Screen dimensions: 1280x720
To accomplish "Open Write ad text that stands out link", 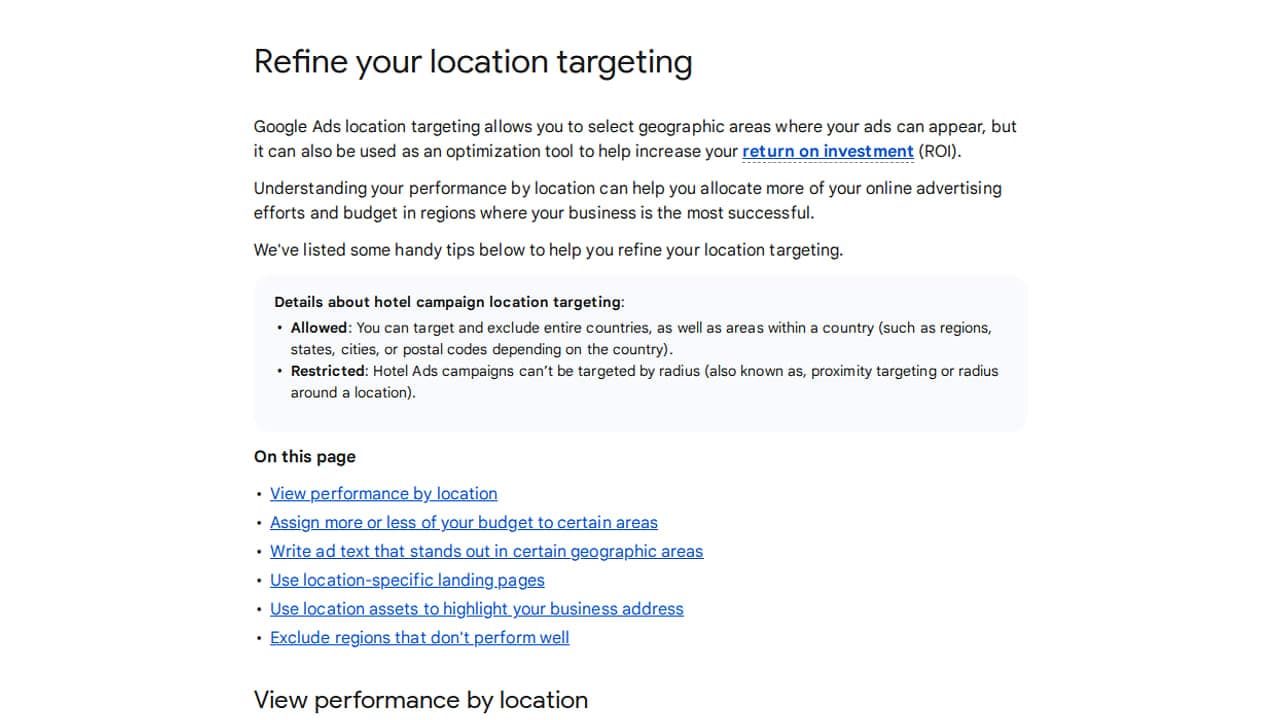I will (487, 551).
